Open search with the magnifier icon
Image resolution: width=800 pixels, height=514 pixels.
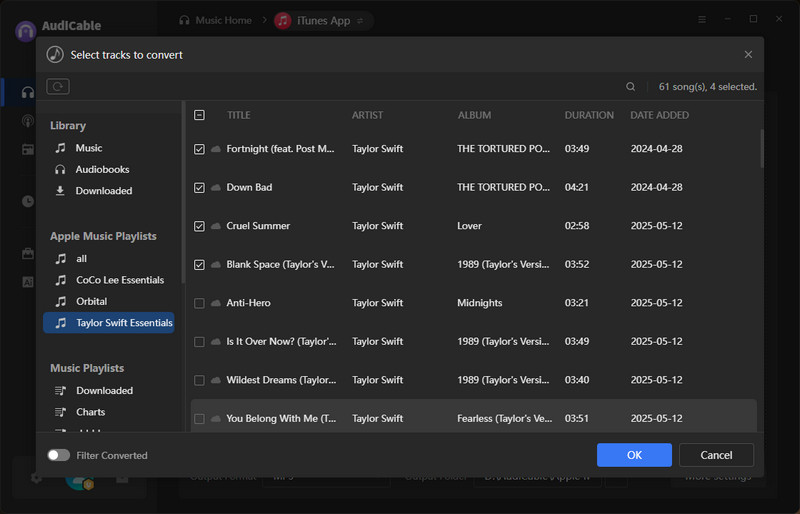click(x=631, y=87)
